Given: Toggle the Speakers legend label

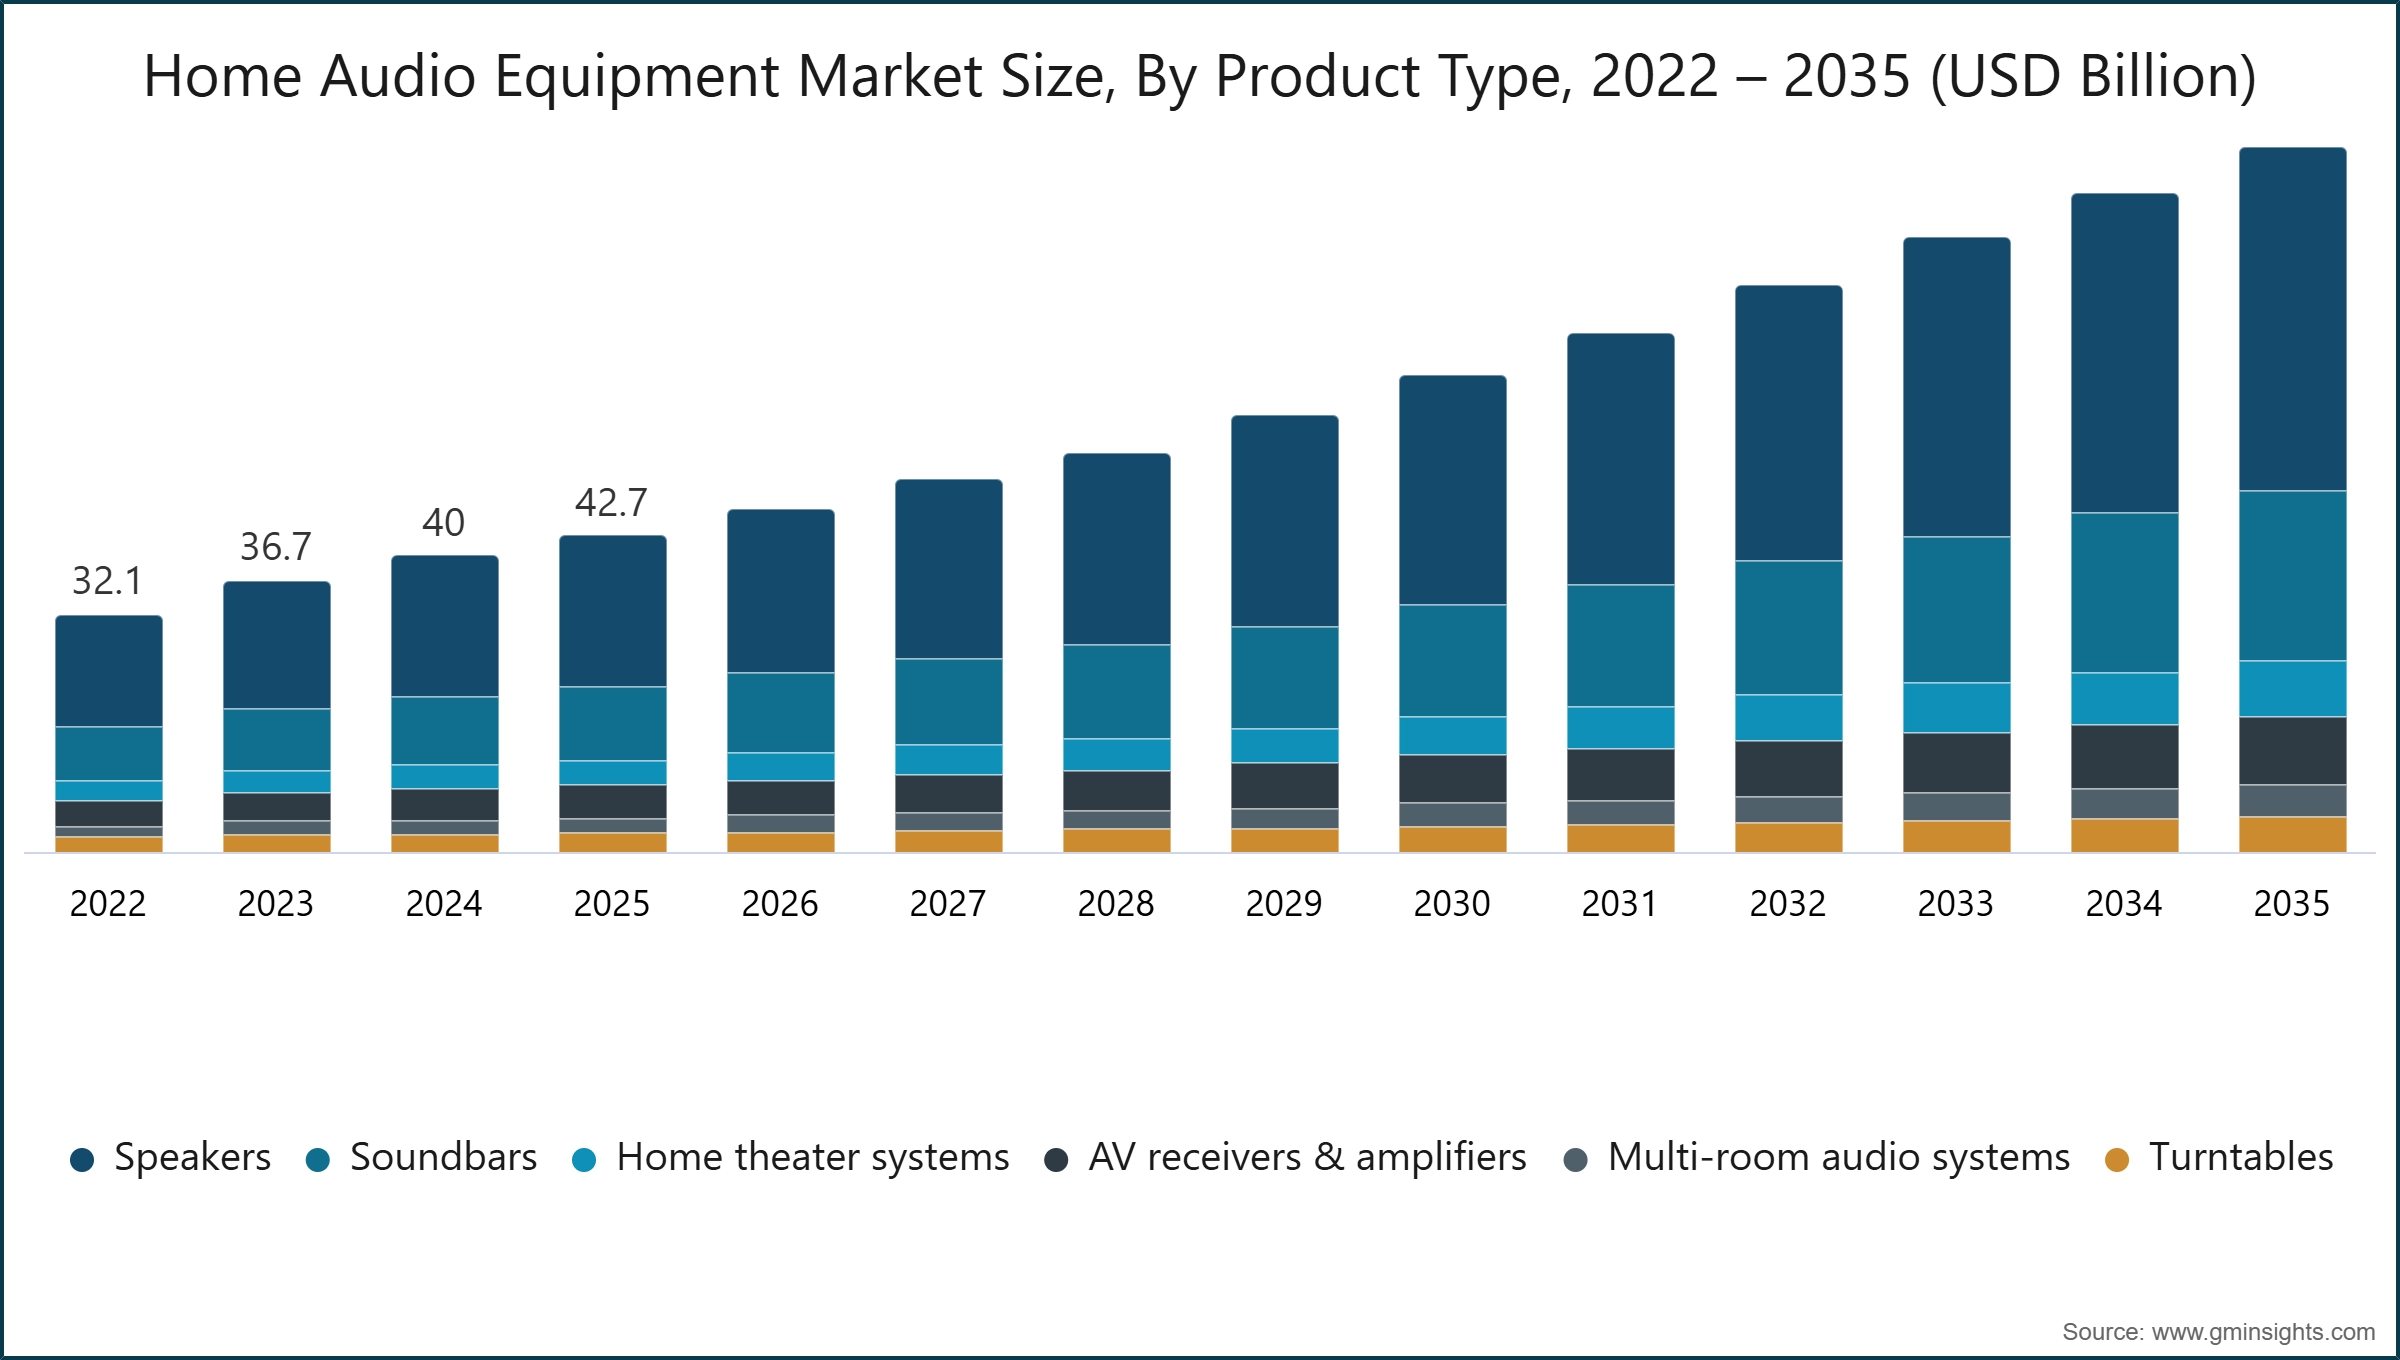Looking at the screenshot, I should tap(192, 1157).
